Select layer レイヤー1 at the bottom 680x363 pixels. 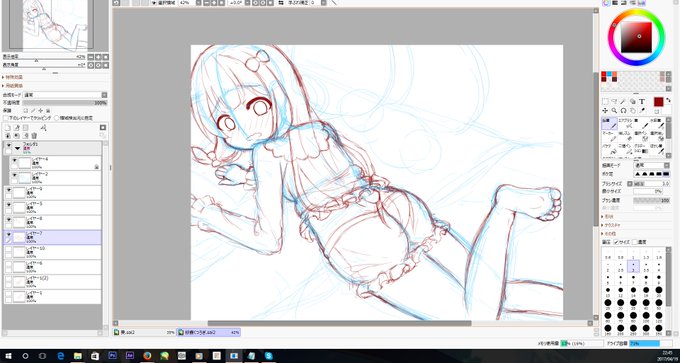(x=52, y=297)
